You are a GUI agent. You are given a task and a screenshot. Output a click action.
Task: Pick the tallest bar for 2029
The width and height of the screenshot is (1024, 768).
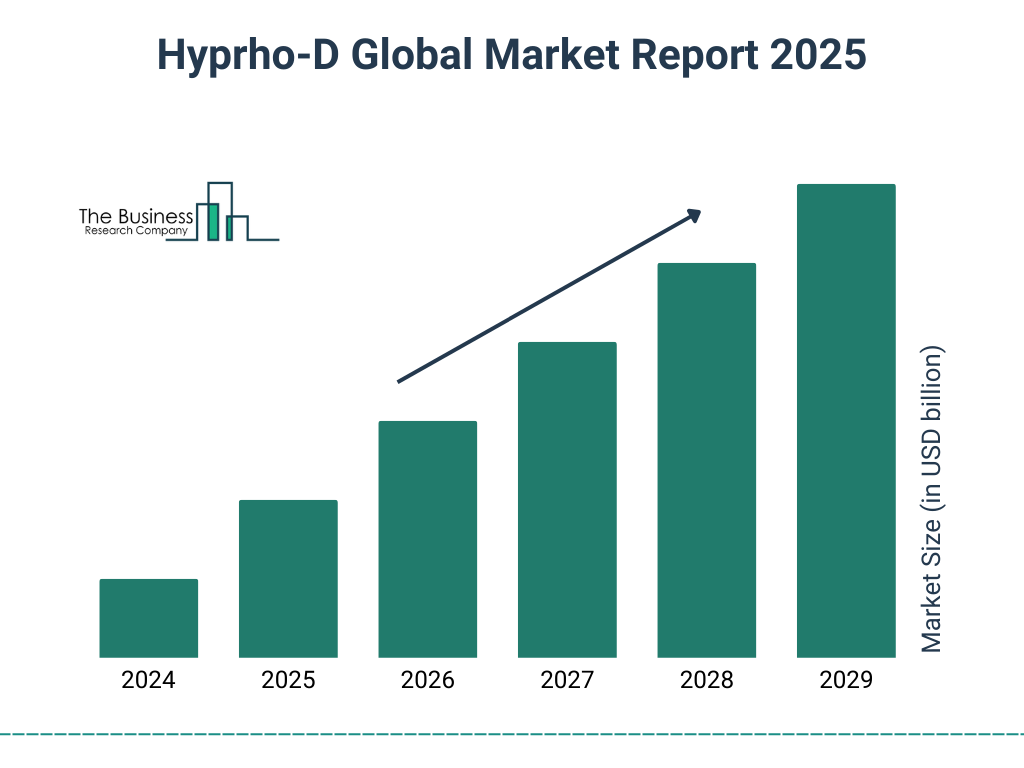click(845, 420)
